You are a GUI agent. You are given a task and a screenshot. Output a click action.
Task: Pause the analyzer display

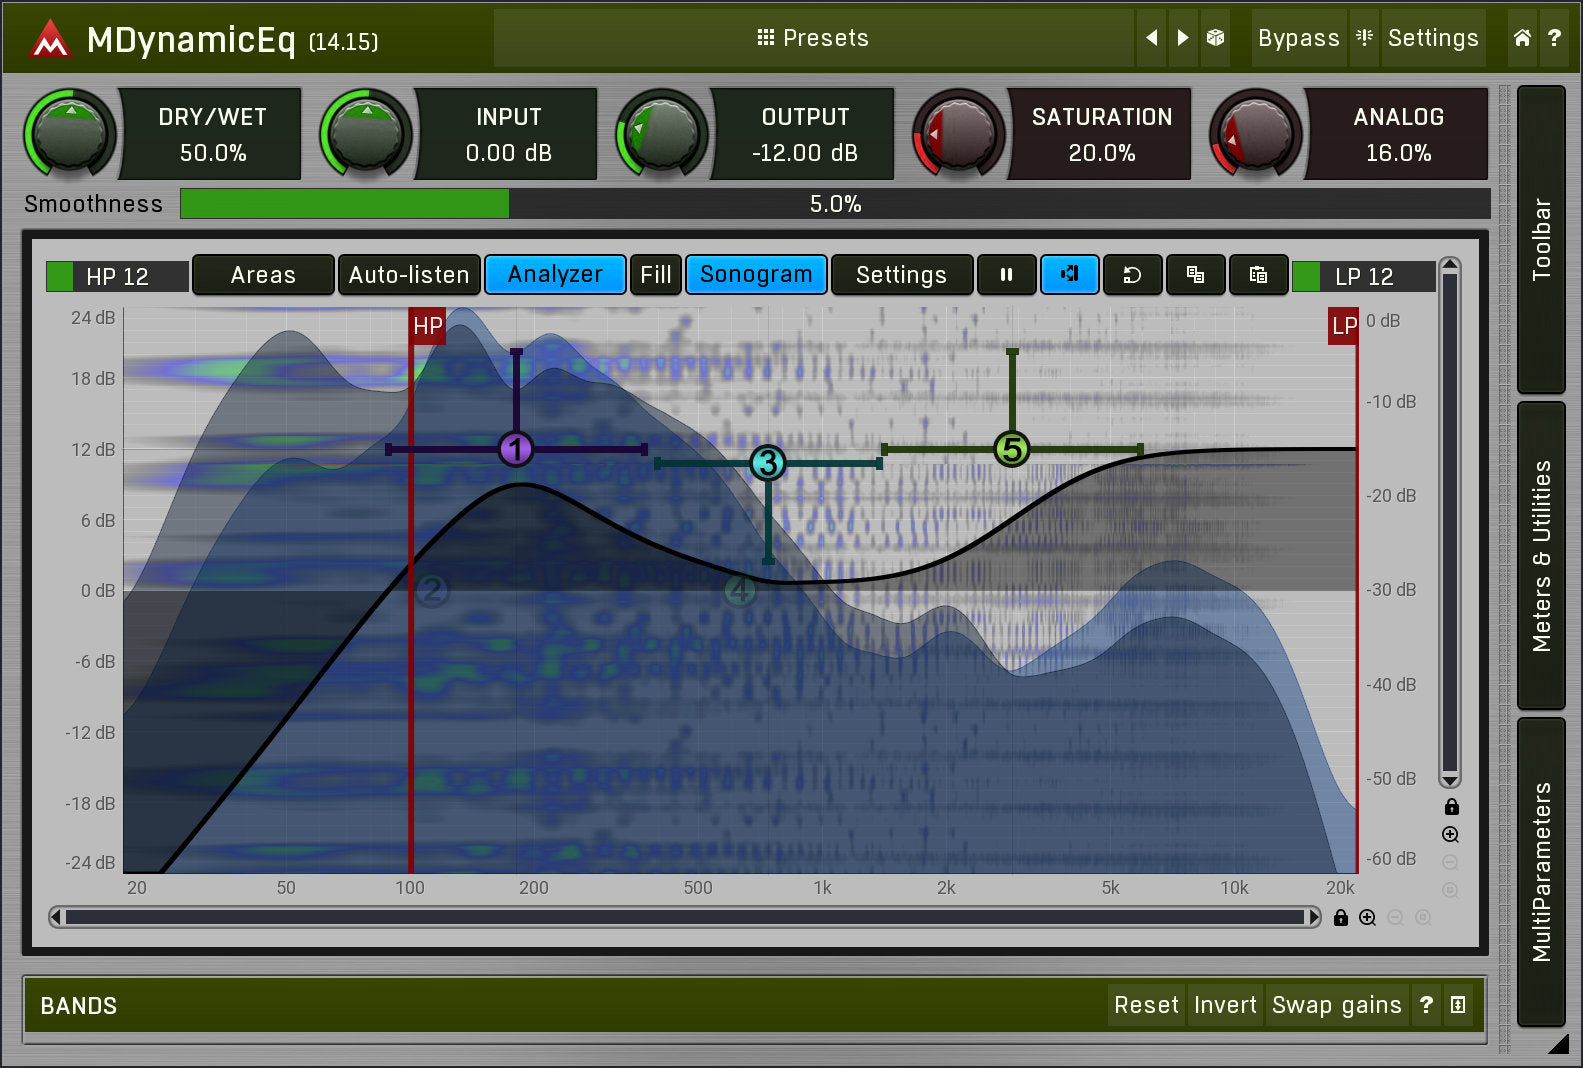point(1006,275)
